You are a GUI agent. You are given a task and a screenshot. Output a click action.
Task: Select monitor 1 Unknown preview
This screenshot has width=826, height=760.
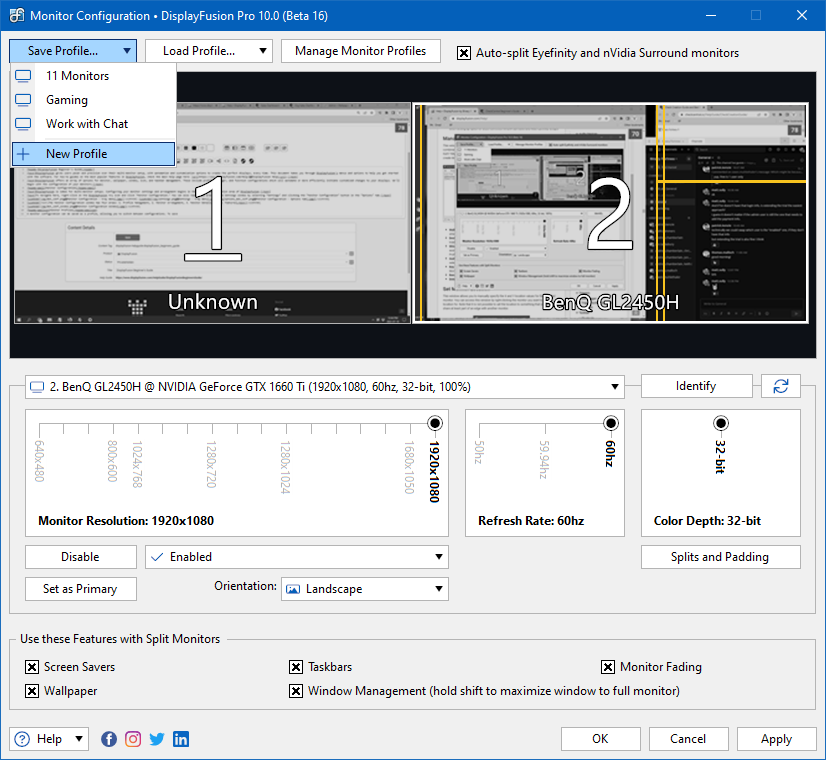tap(212, 213)
